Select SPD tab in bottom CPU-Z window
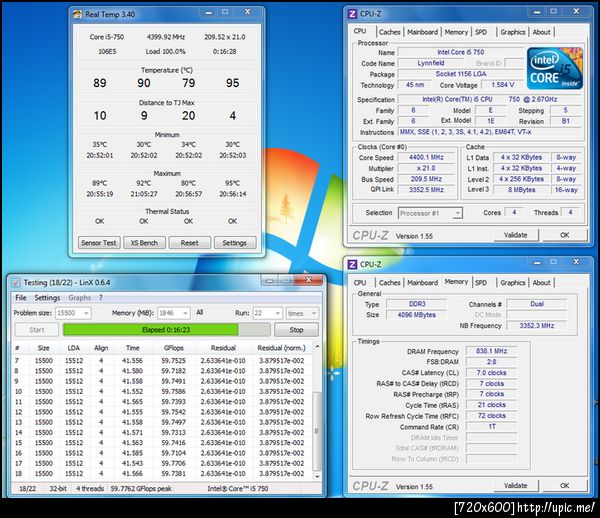 481,283
